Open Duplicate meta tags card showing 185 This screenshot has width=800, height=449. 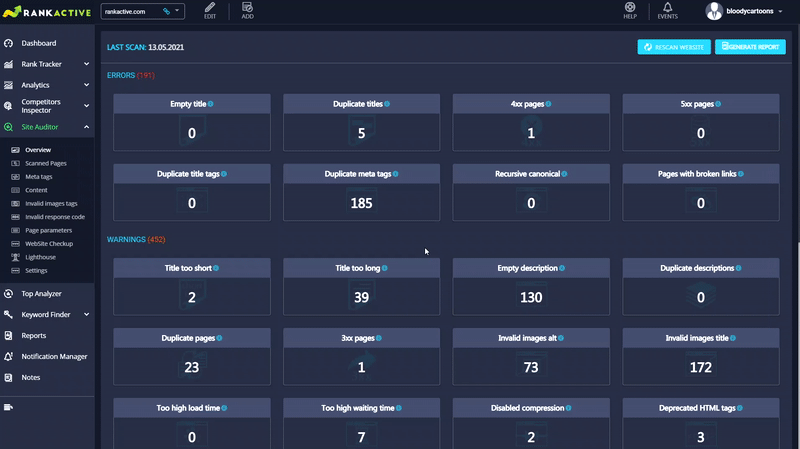[x=361, y=192]
